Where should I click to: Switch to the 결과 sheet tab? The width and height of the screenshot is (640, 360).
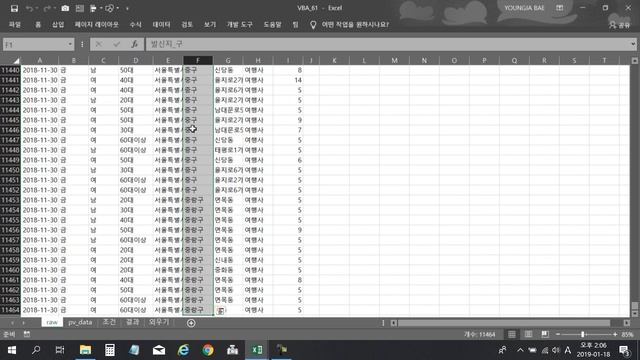pos(132,322)
